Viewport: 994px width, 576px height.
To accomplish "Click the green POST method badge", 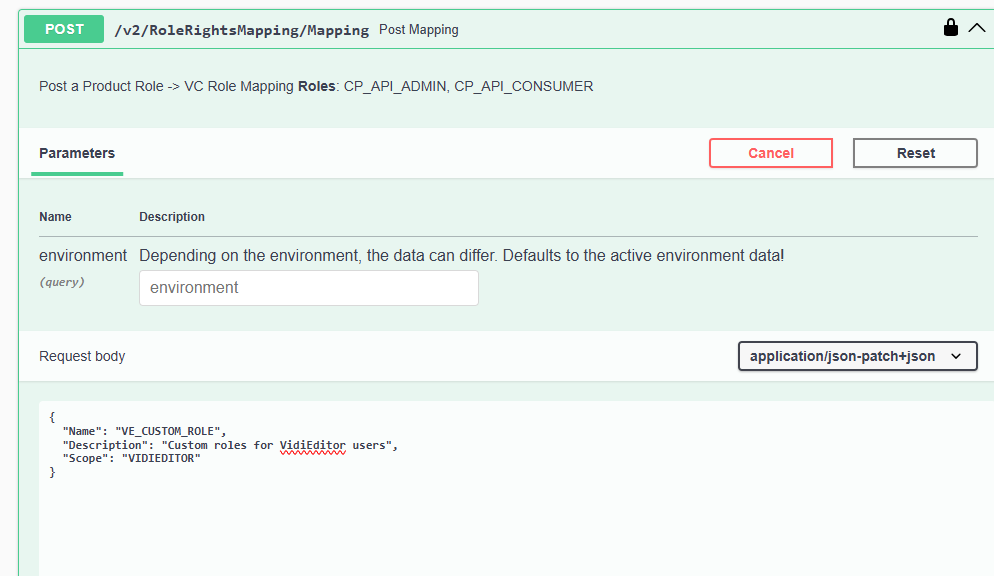I will 64,30.
